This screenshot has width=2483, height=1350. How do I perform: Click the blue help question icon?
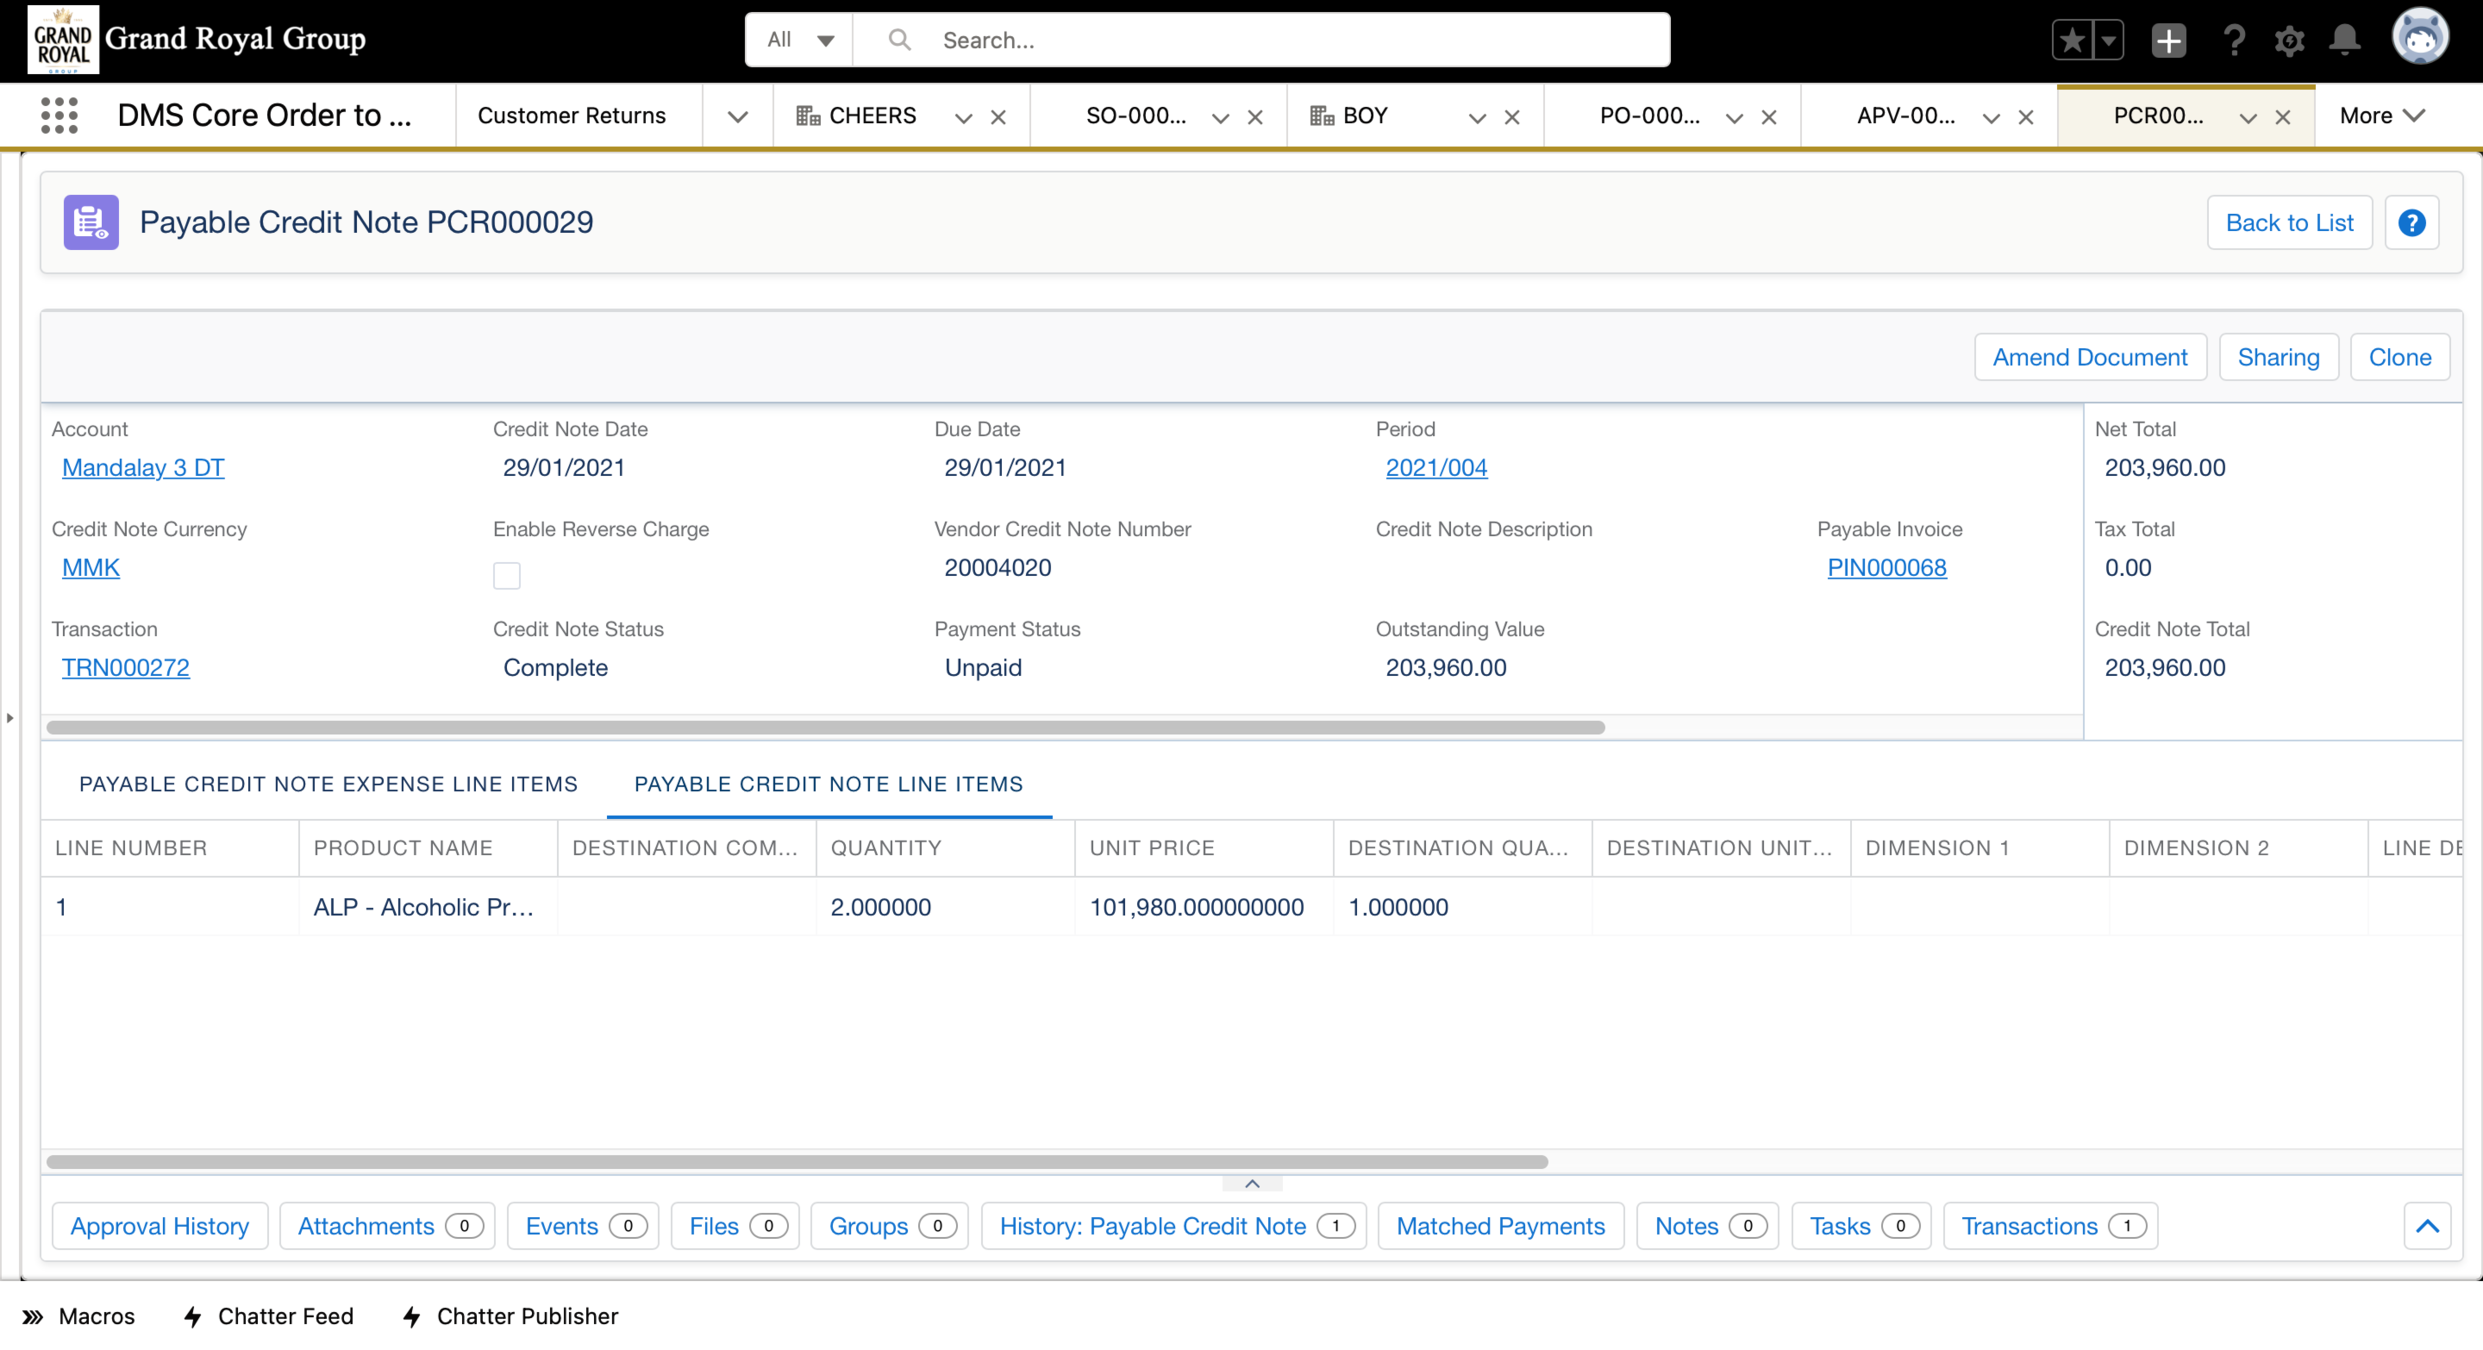[x=2411, y=222]
